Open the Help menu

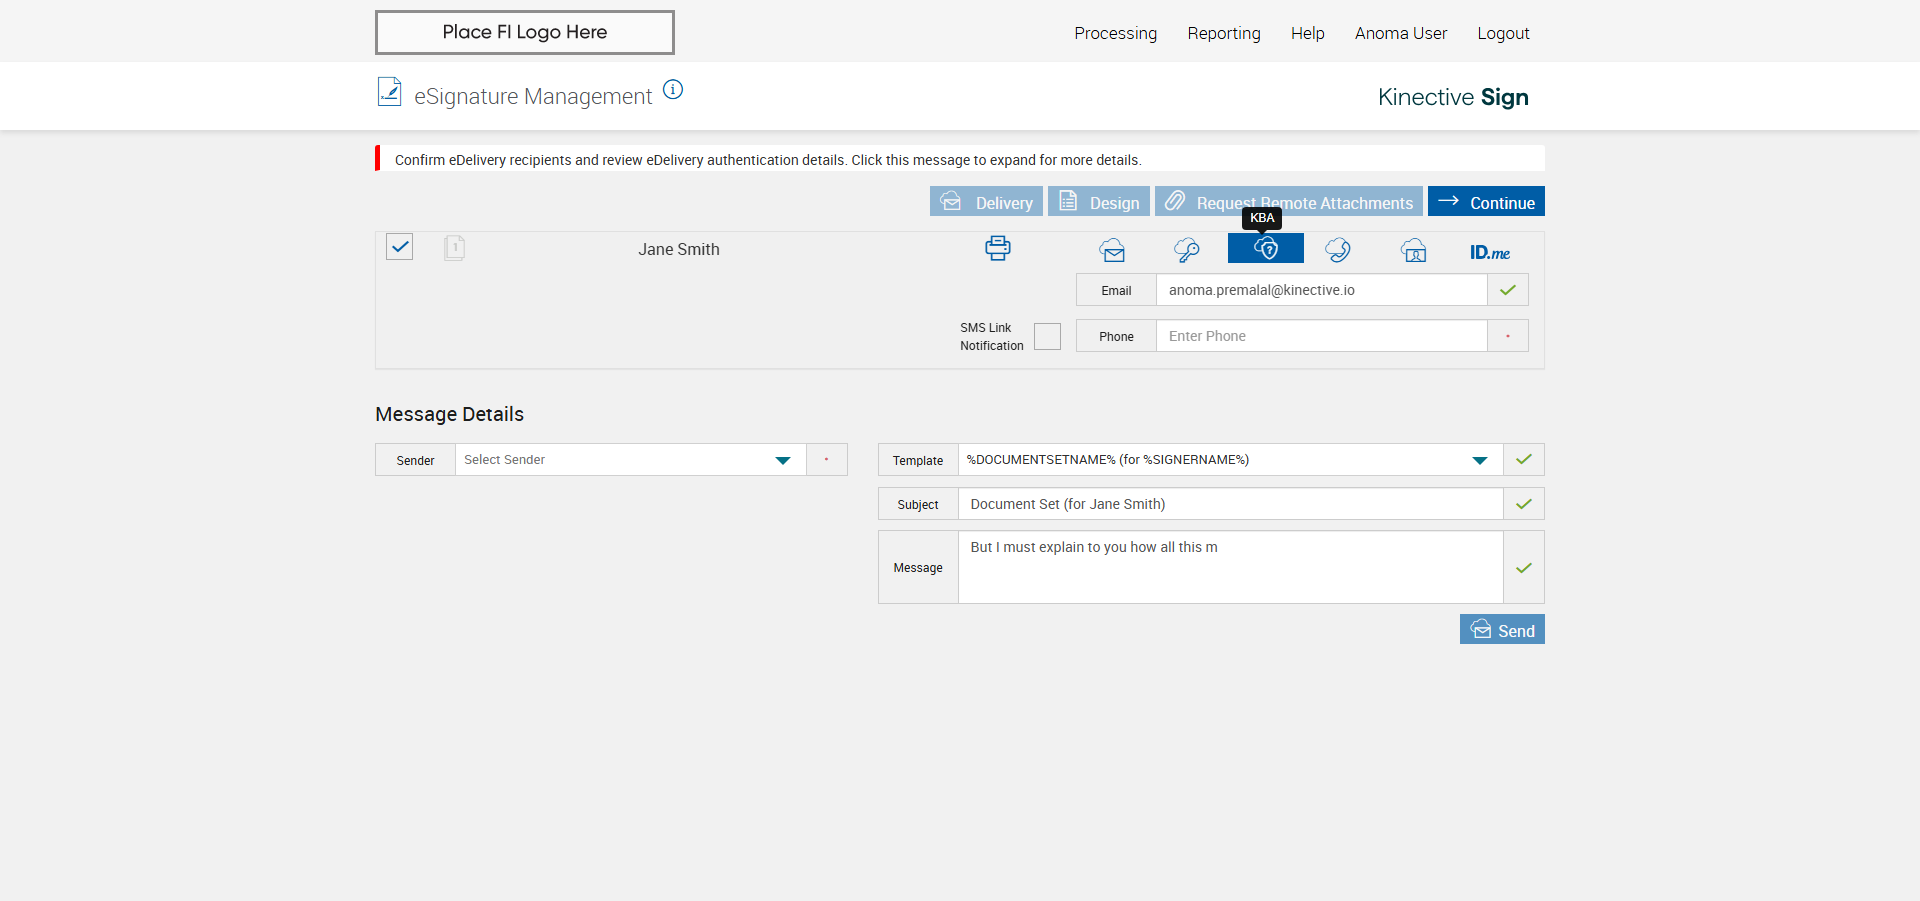[x=1307, y=33]
